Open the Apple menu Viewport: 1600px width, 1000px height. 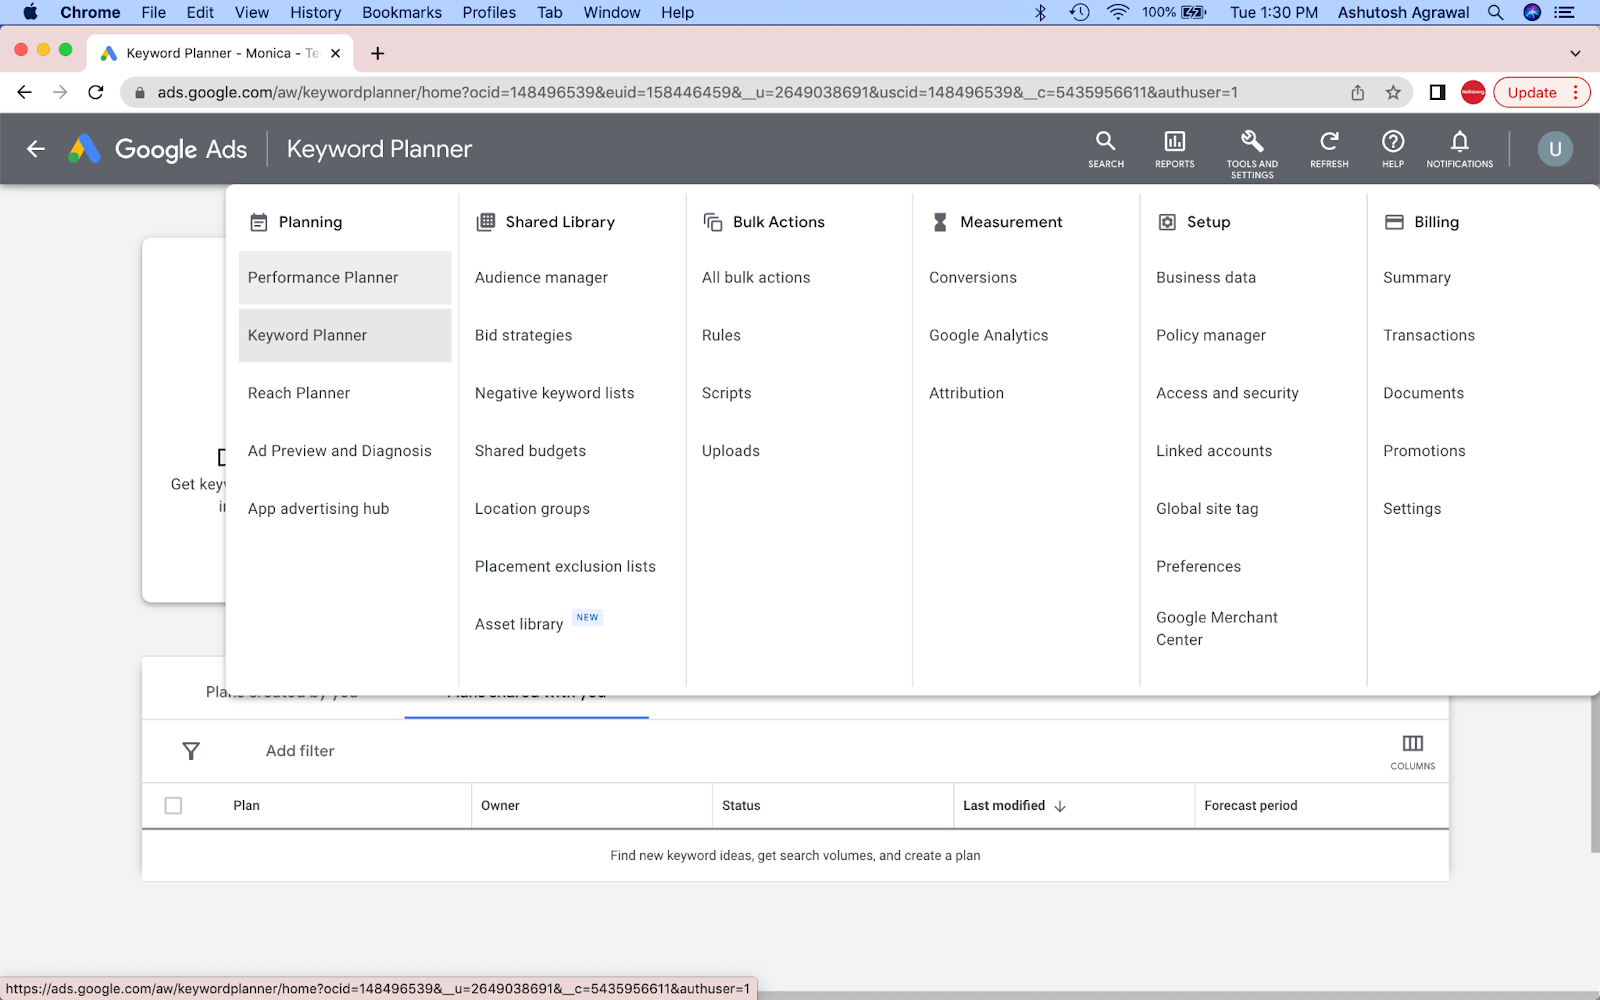(x=30, y=12)
